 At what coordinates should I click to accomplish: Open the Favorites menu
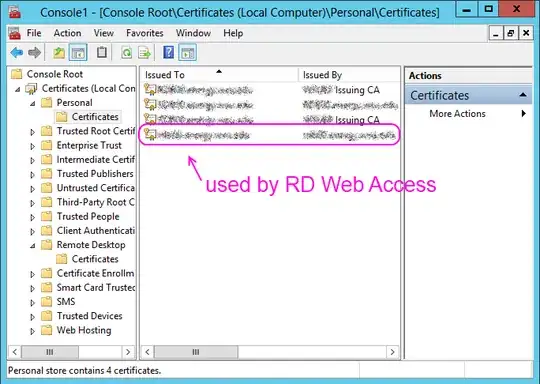click(145, 33)
